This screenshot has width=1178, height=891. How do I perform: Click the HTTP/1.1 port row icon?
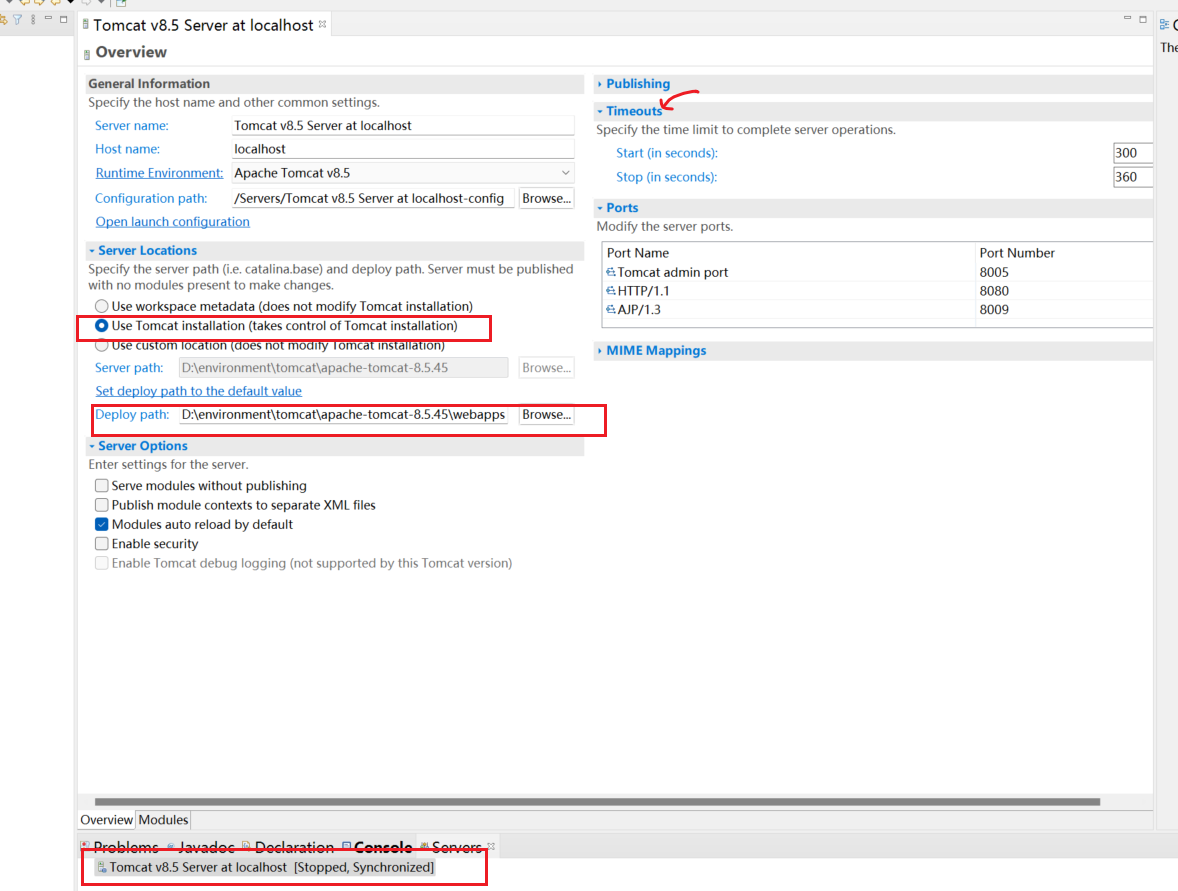coord(611,291)
